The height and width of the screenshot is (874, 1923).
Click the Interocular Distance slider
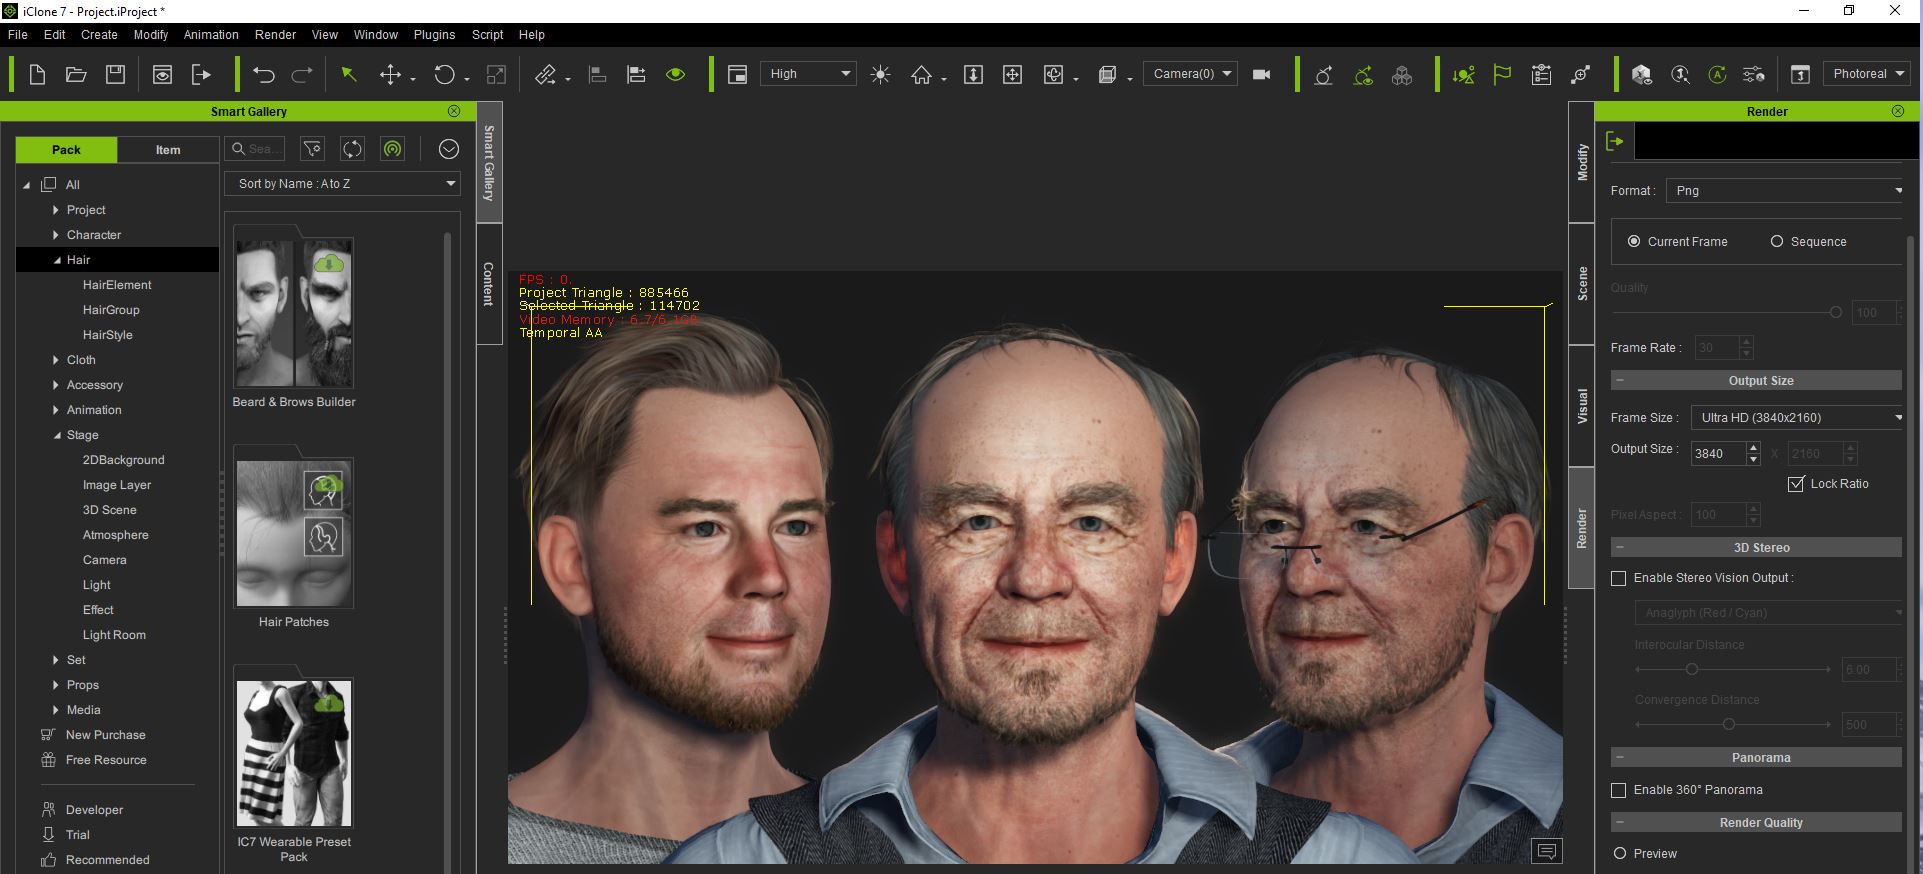pos(1732,669)
